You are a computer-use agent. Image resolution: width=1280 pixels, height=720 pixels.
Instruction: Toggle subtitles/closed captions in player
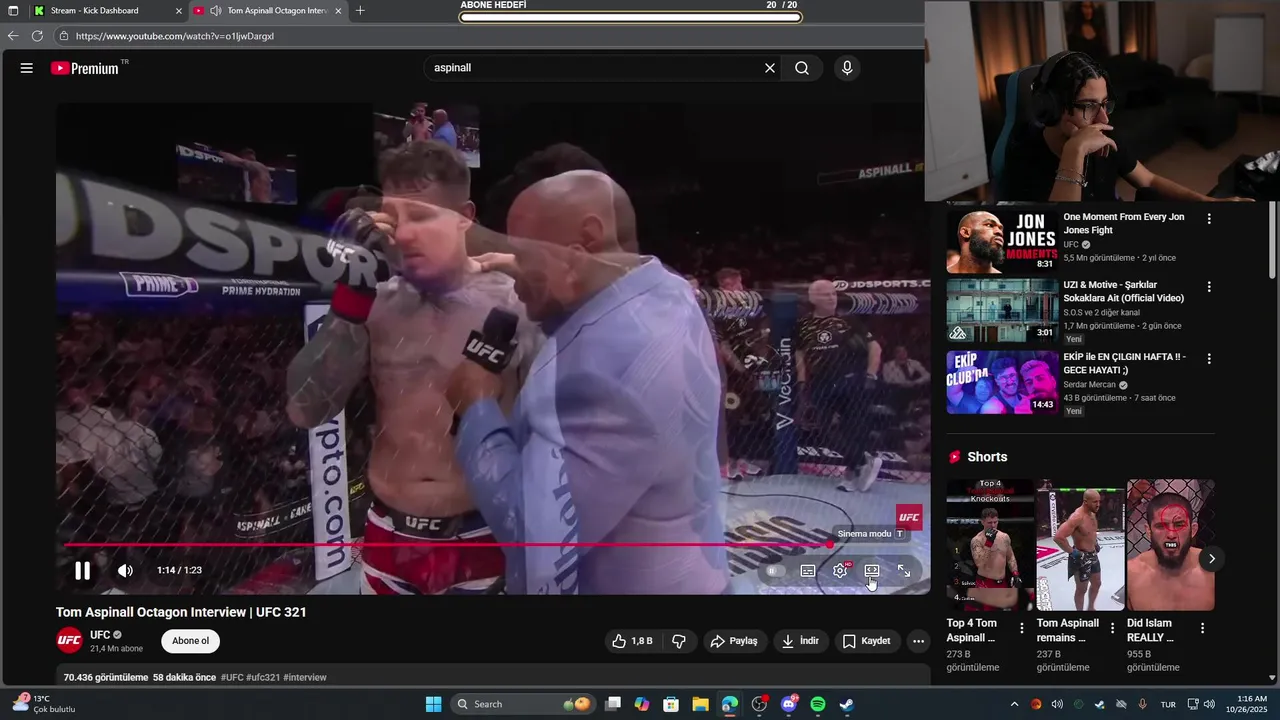pyautogui.click(x=808, y=571)
